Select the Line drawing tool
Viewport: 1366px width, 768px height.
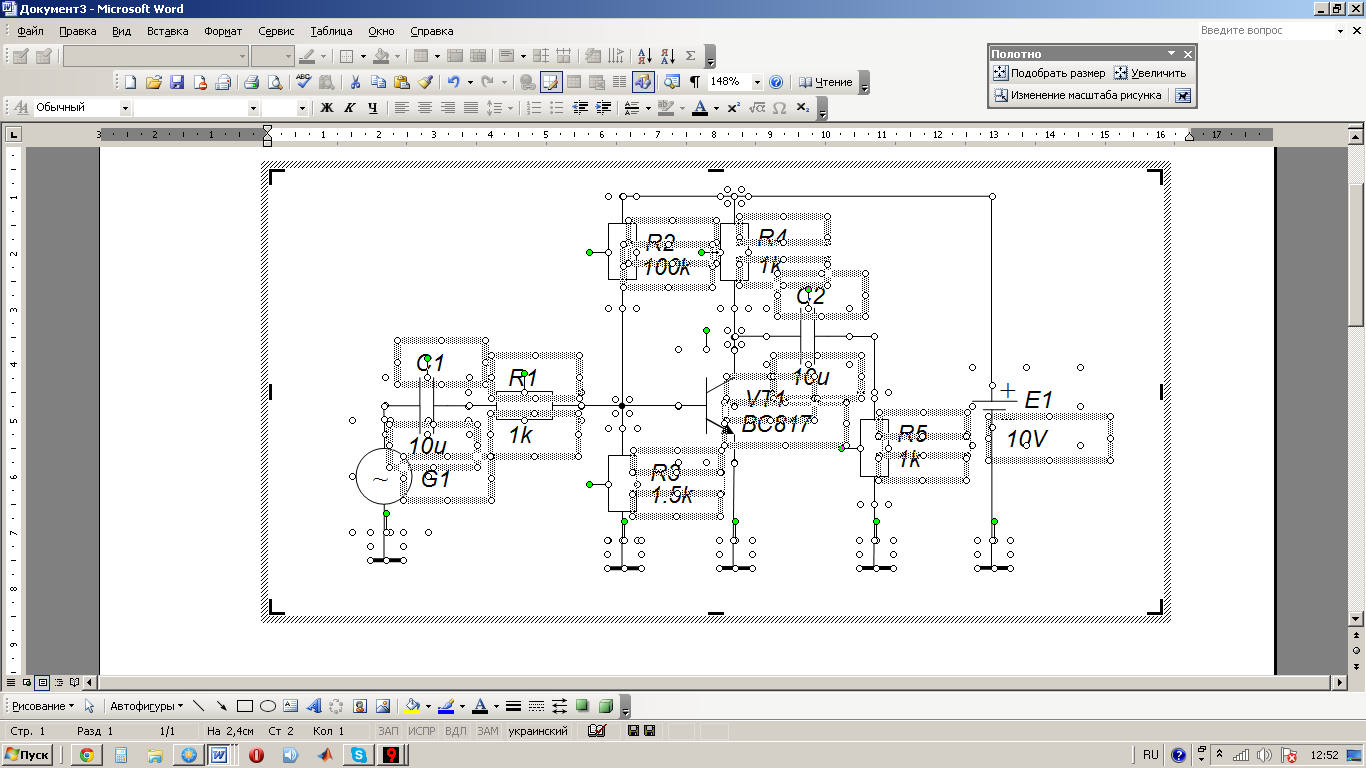click(198, 705)
